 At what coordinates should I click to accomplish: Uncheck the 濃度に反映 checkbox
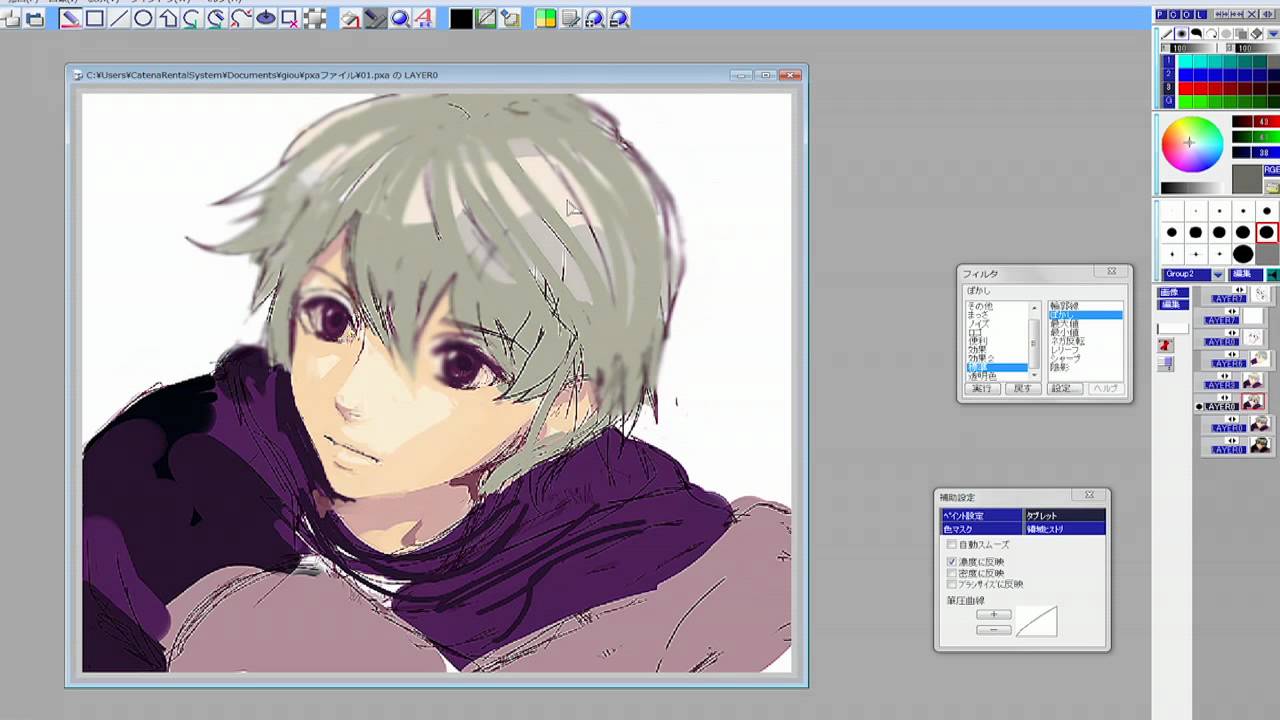click(x=952, y=562)
